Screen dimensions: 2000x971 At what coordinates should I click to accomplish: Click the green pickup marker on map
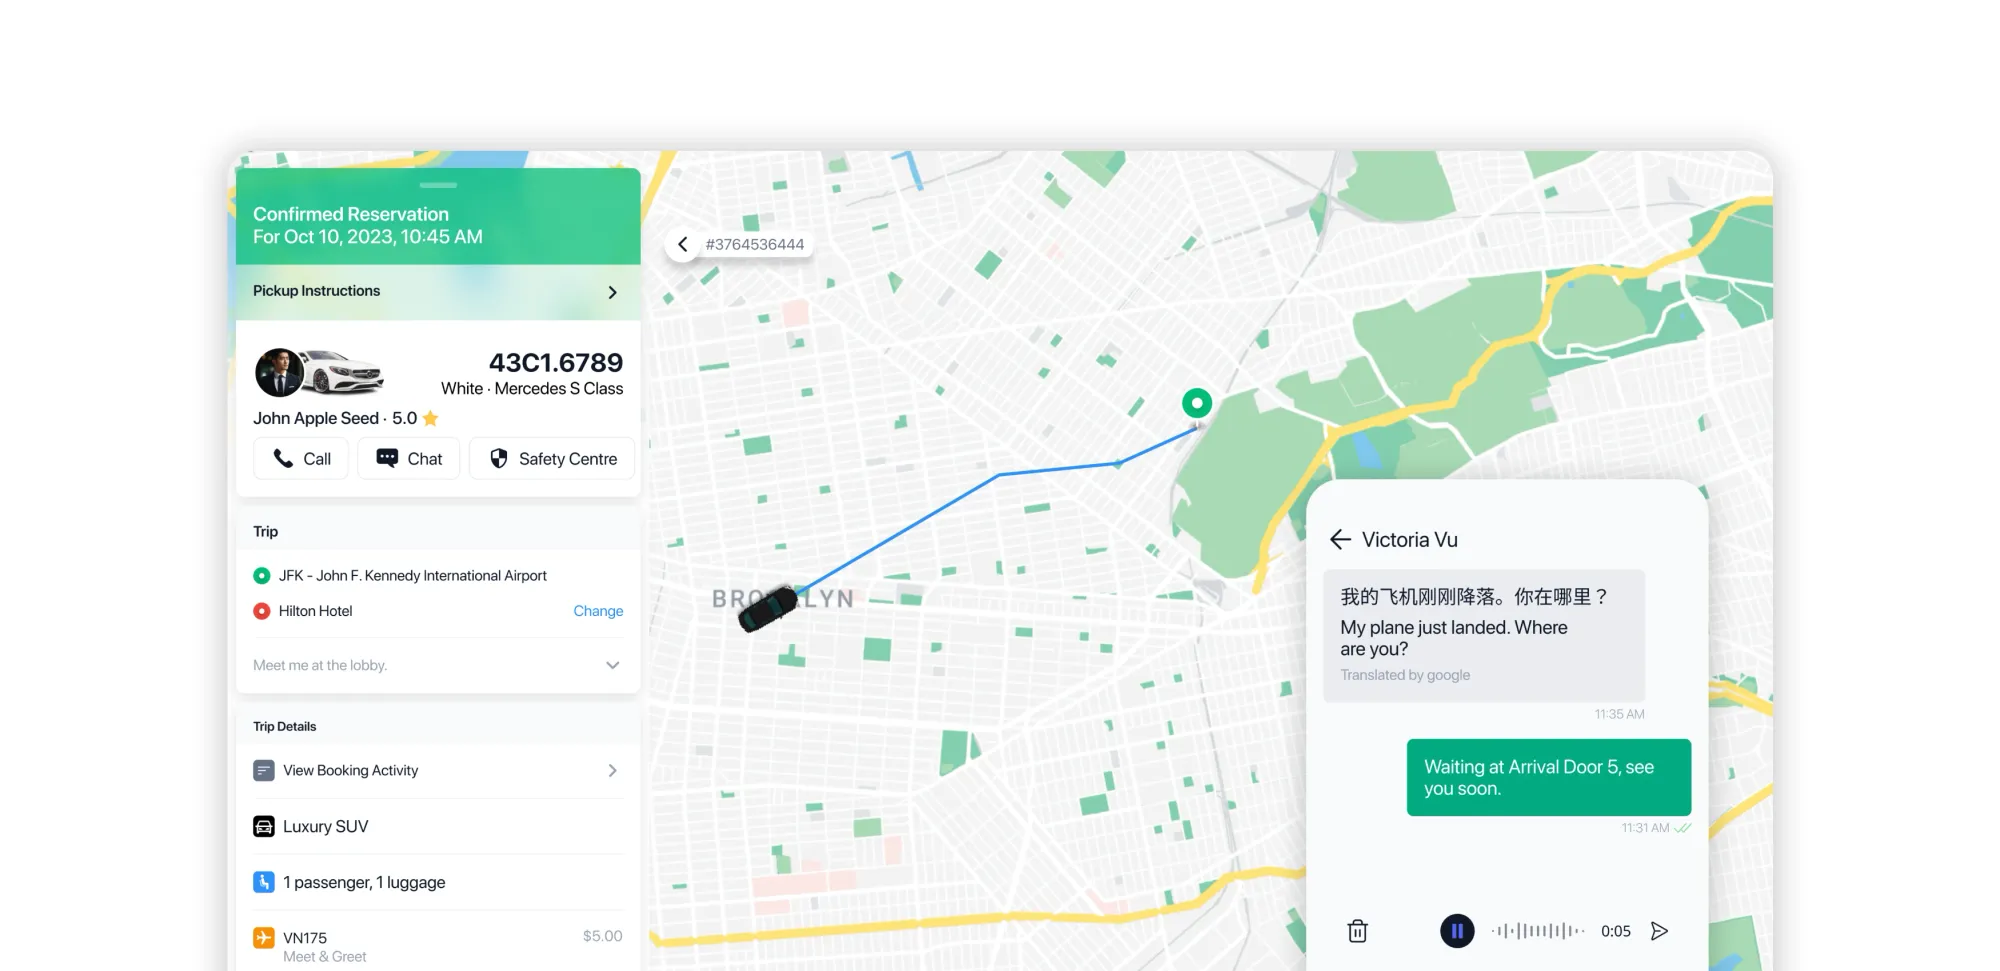(x=1197, y=403)
